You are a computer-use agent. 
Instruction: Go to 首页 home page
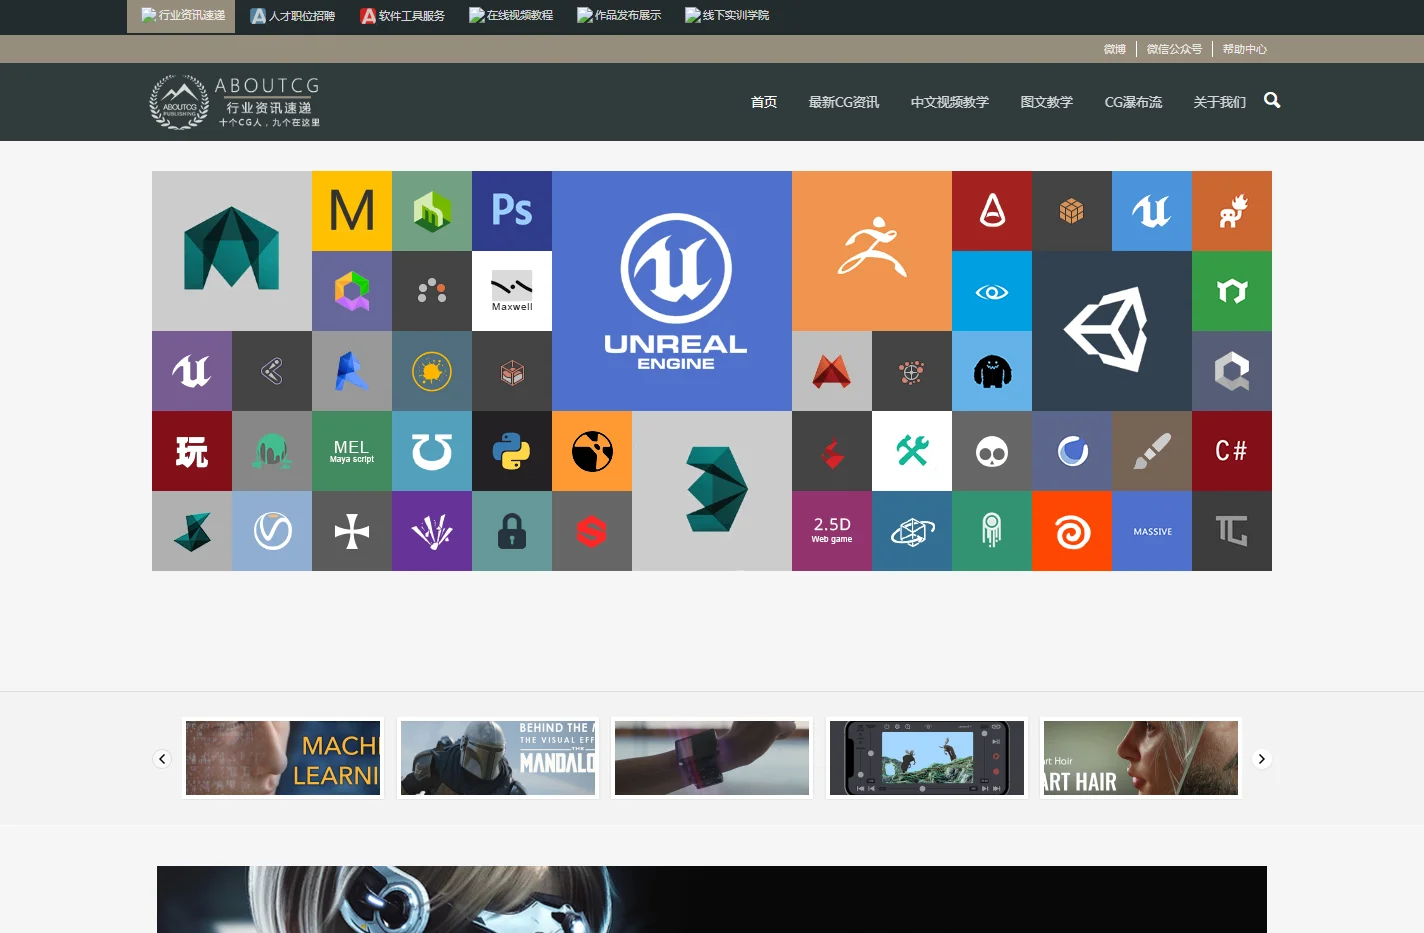pos(764,102)
